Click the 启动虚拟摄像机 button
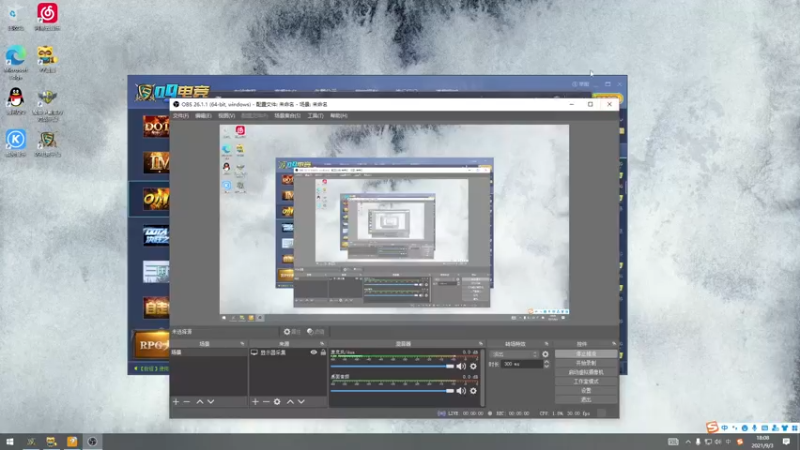Image resolution: width=800 pixels, height=450 pixels. coord(586,372)
